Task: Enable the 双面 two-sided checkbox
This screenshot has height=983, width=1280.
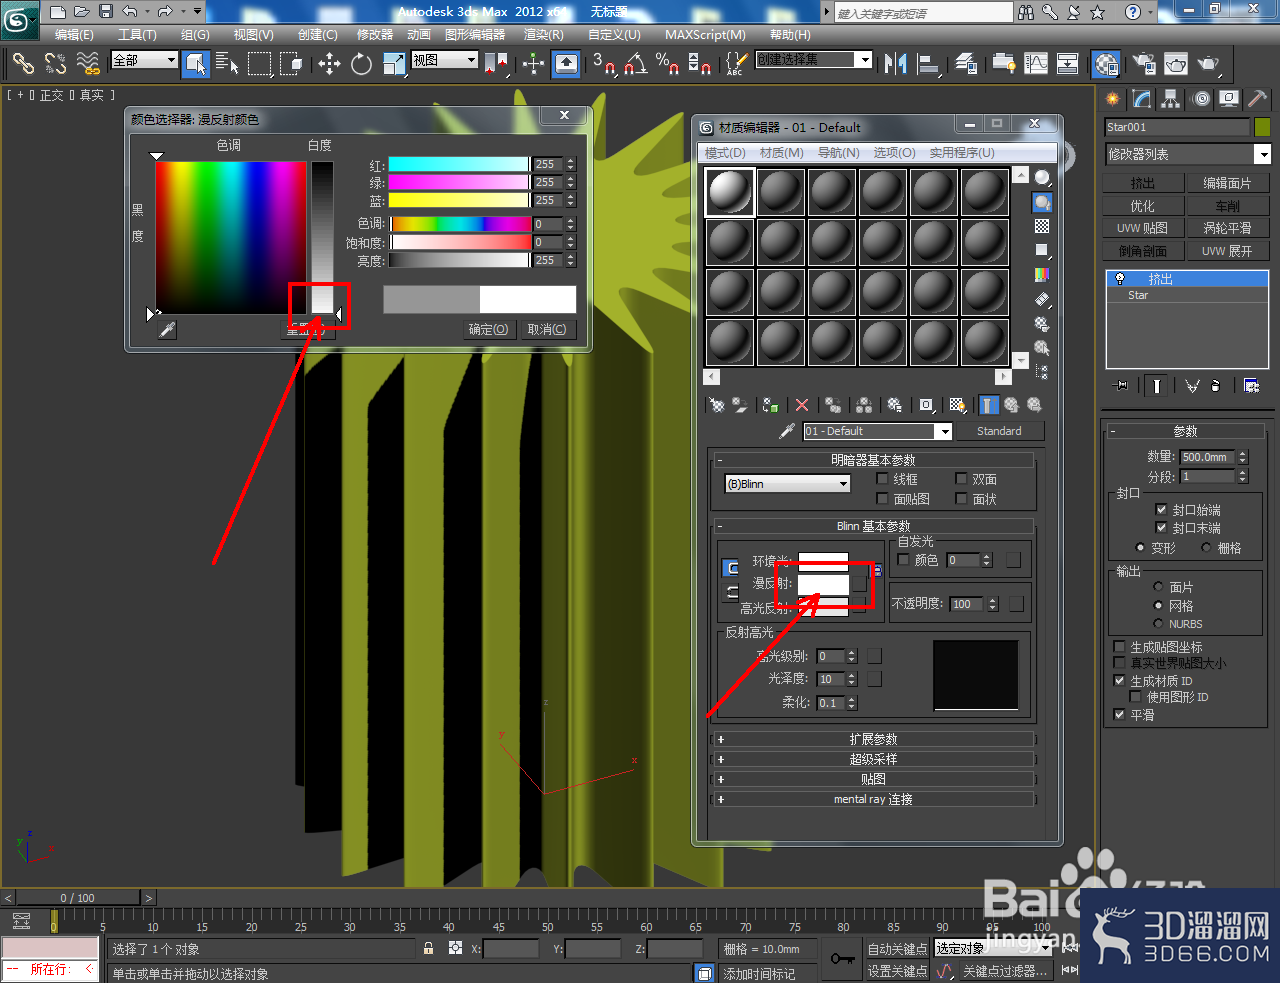Action: (x=961, y=479)
